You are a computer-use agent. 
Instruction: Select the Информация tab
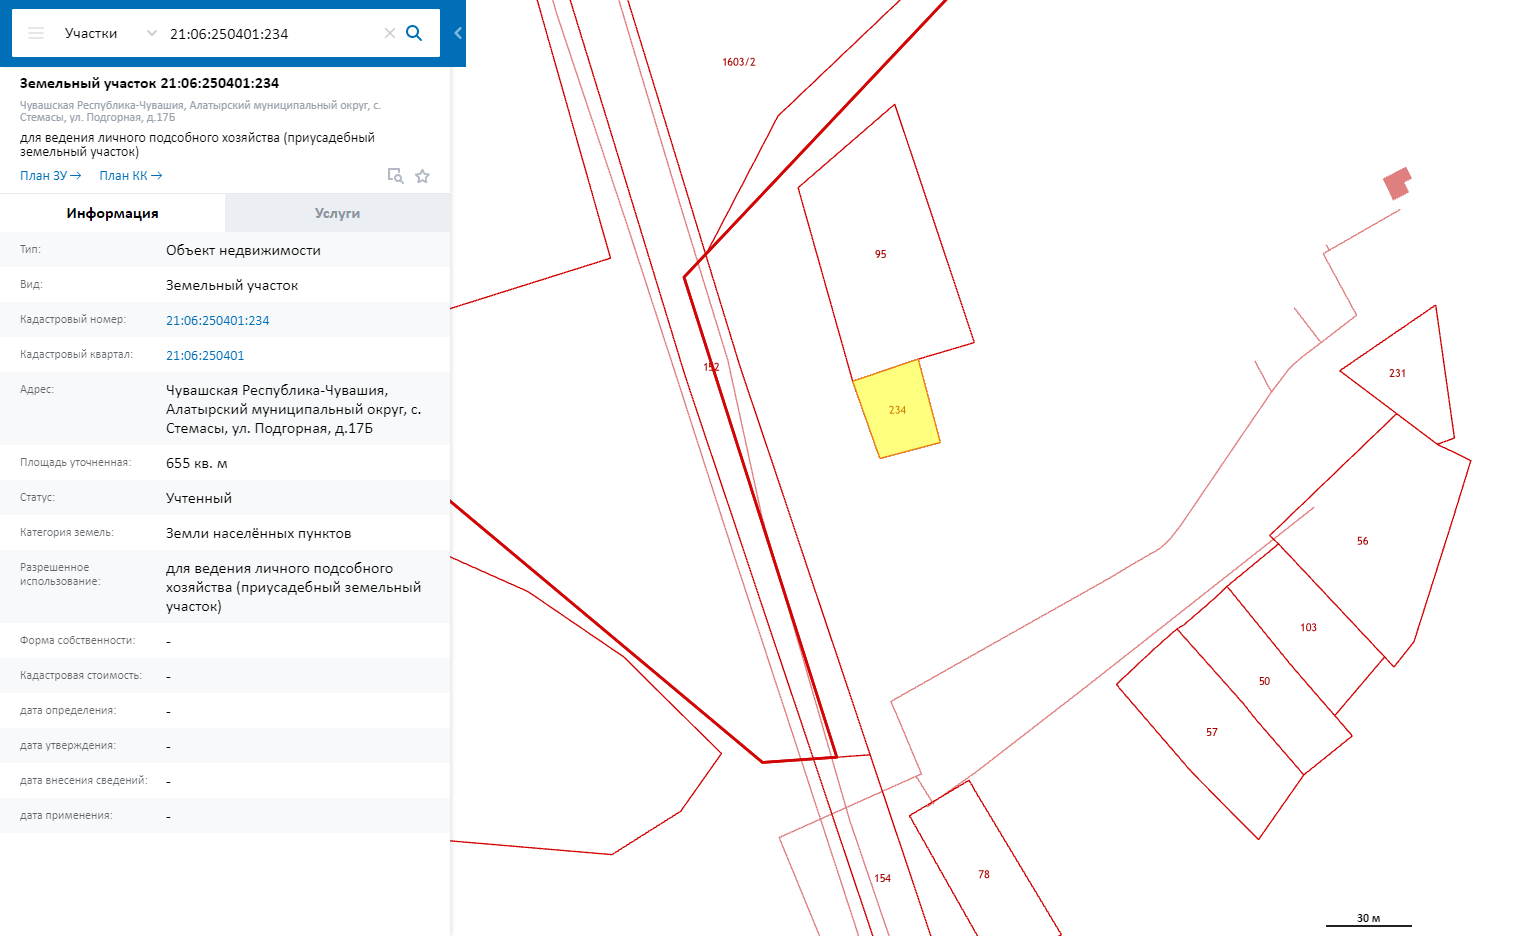[x=112, y=213]
